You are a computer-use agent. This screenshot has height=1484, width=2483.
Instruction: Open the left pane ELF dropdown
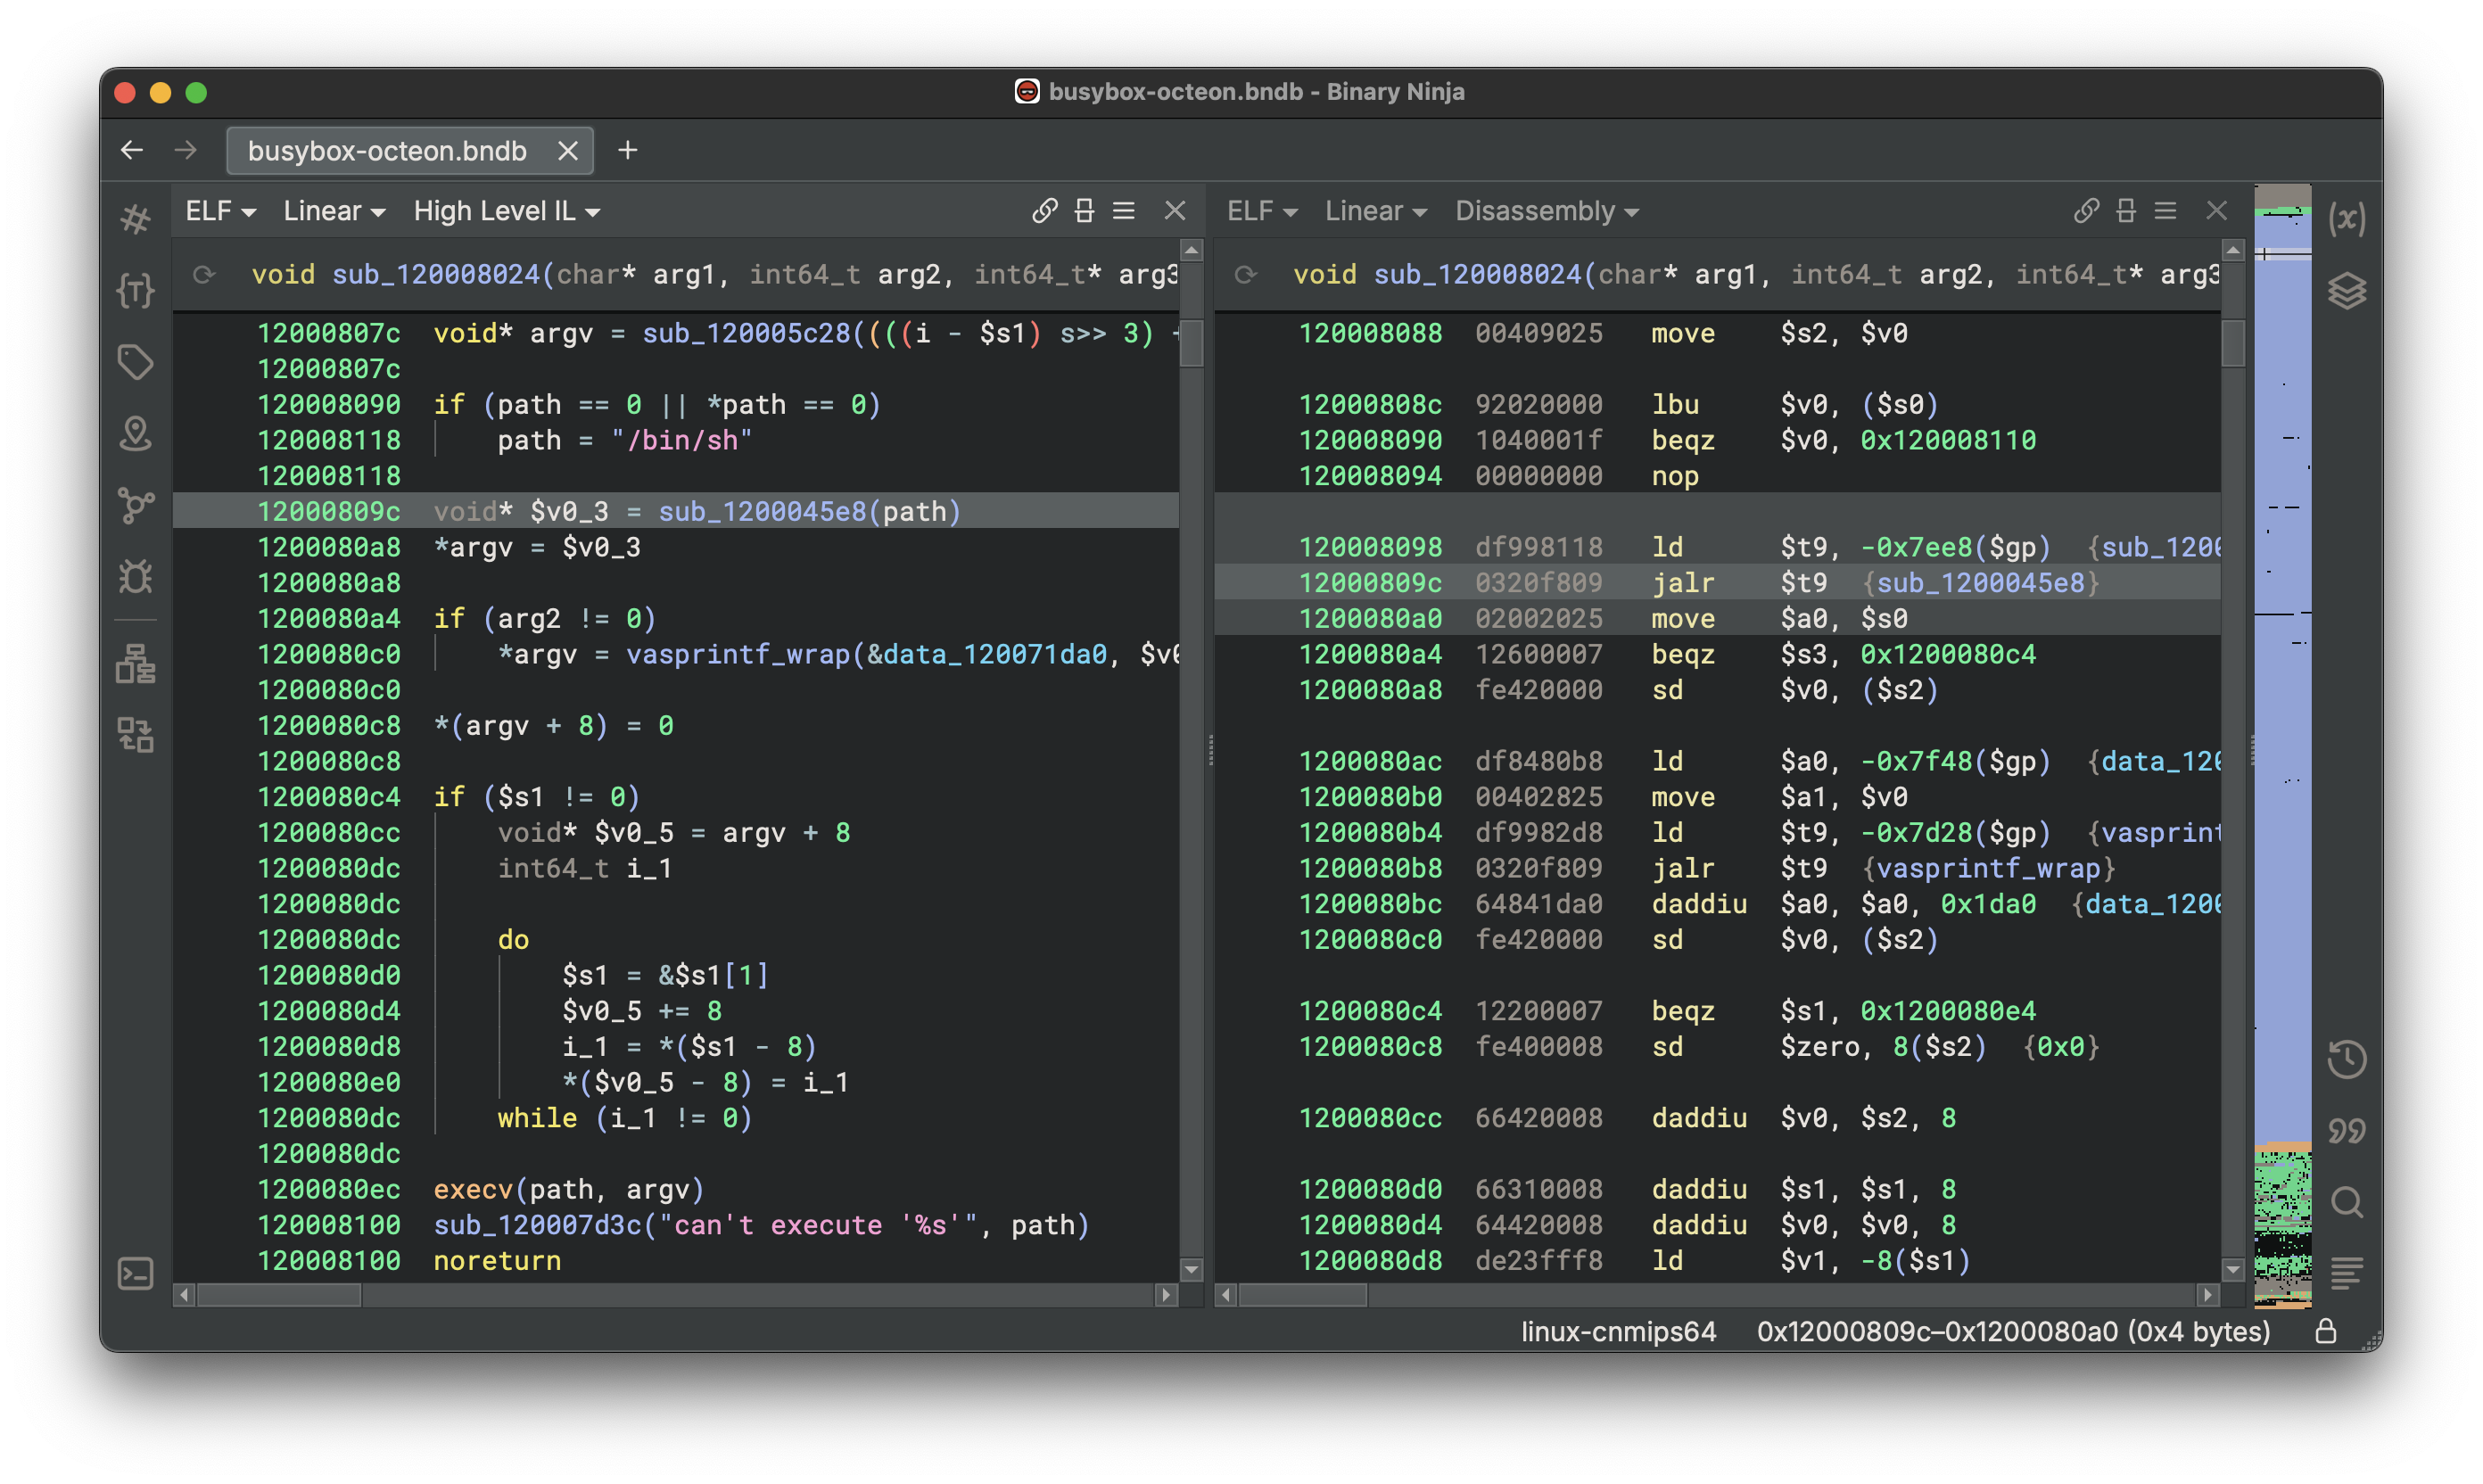[x=220, y=211]
